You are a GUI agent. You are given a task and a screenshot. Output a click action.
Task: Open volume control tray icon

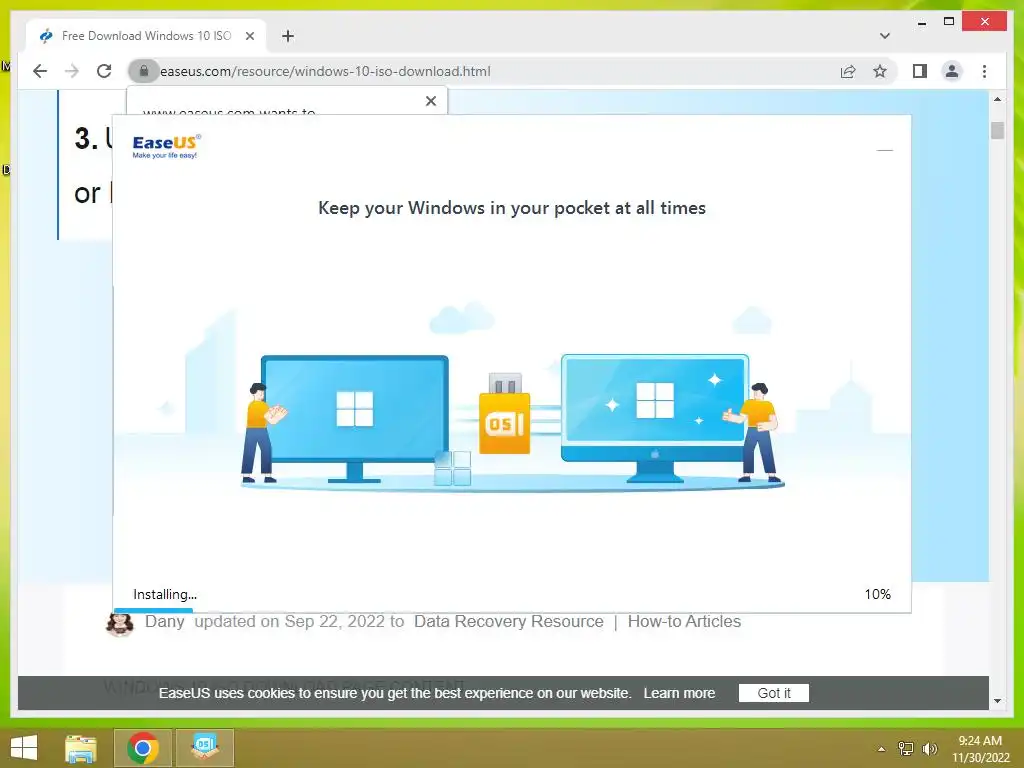[x=930, y=749]
